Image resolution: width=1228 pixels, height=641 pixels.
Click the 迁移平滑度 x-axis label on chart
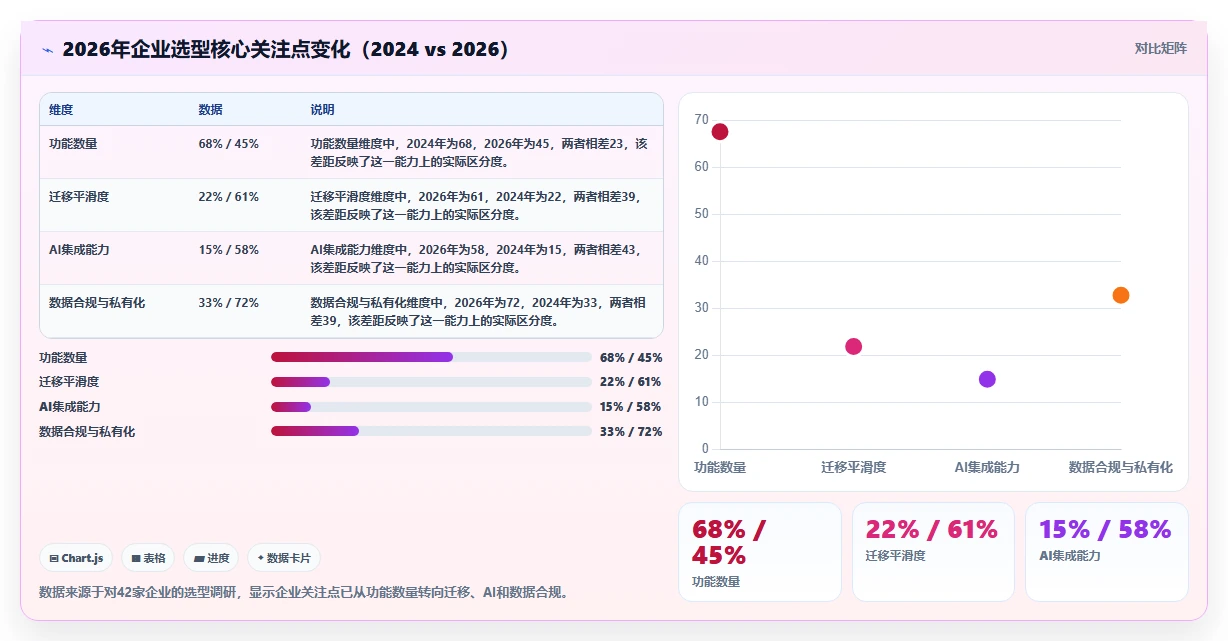click(853, 467)
